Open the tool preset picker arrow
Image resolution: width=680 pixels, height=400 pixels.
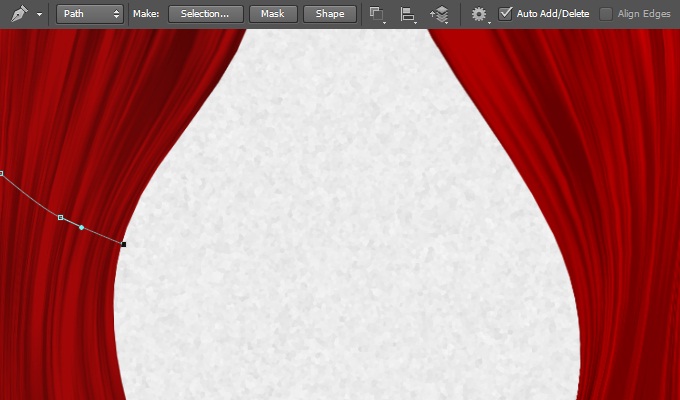tap(39, 15)
